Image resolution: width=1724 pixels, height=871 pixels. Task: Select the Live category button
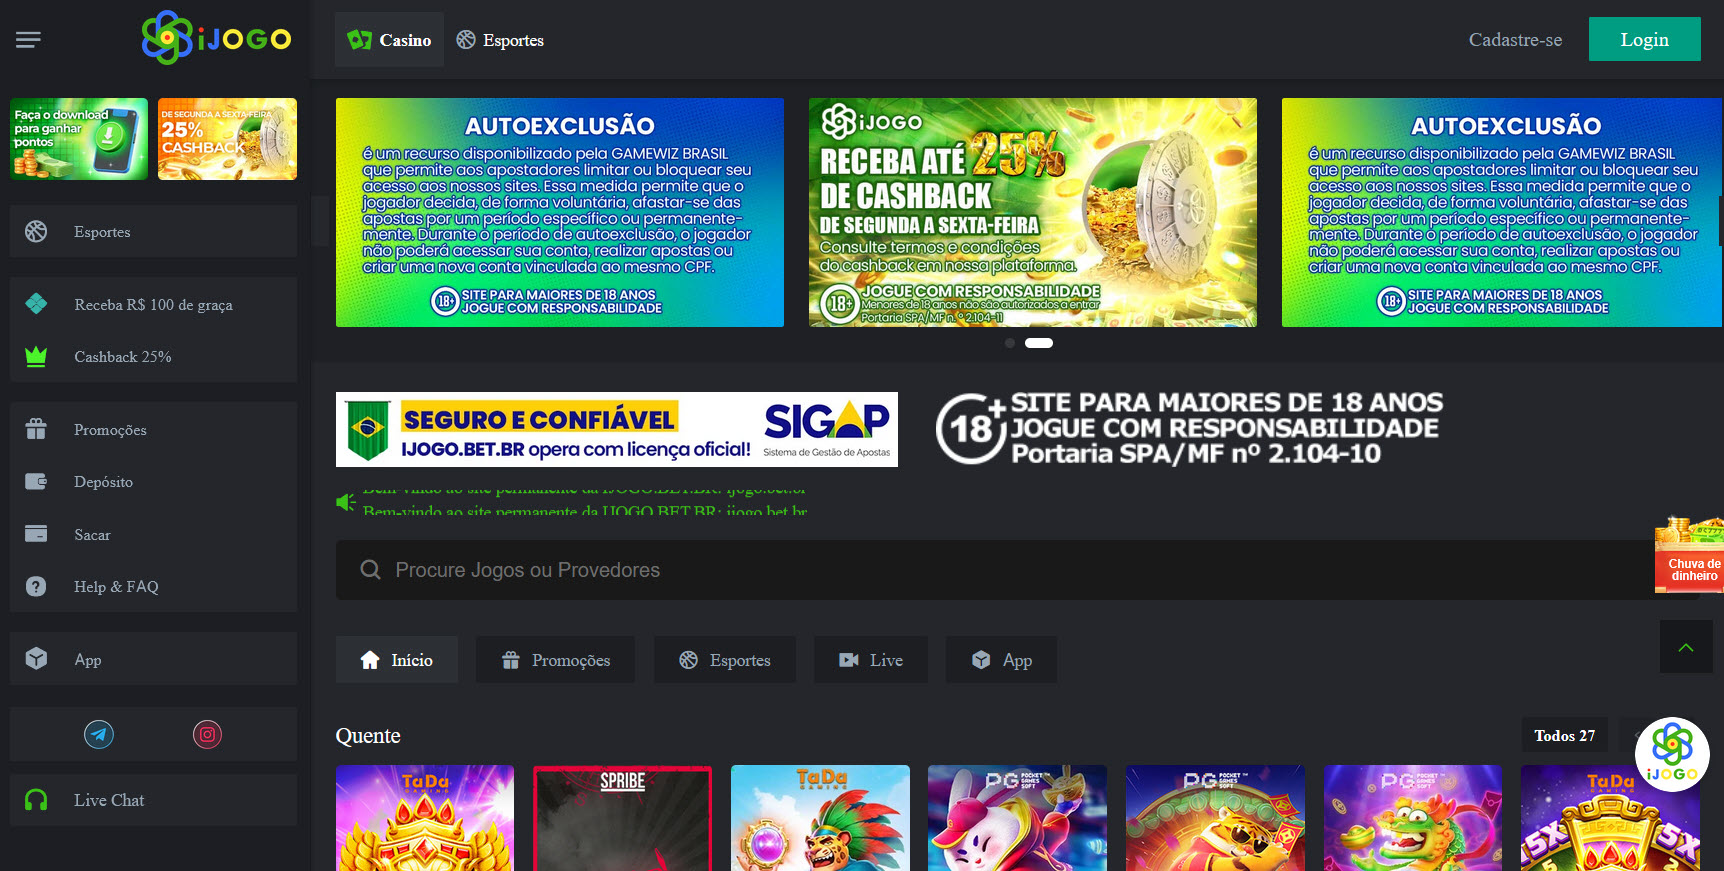click(x=871, y=660)
